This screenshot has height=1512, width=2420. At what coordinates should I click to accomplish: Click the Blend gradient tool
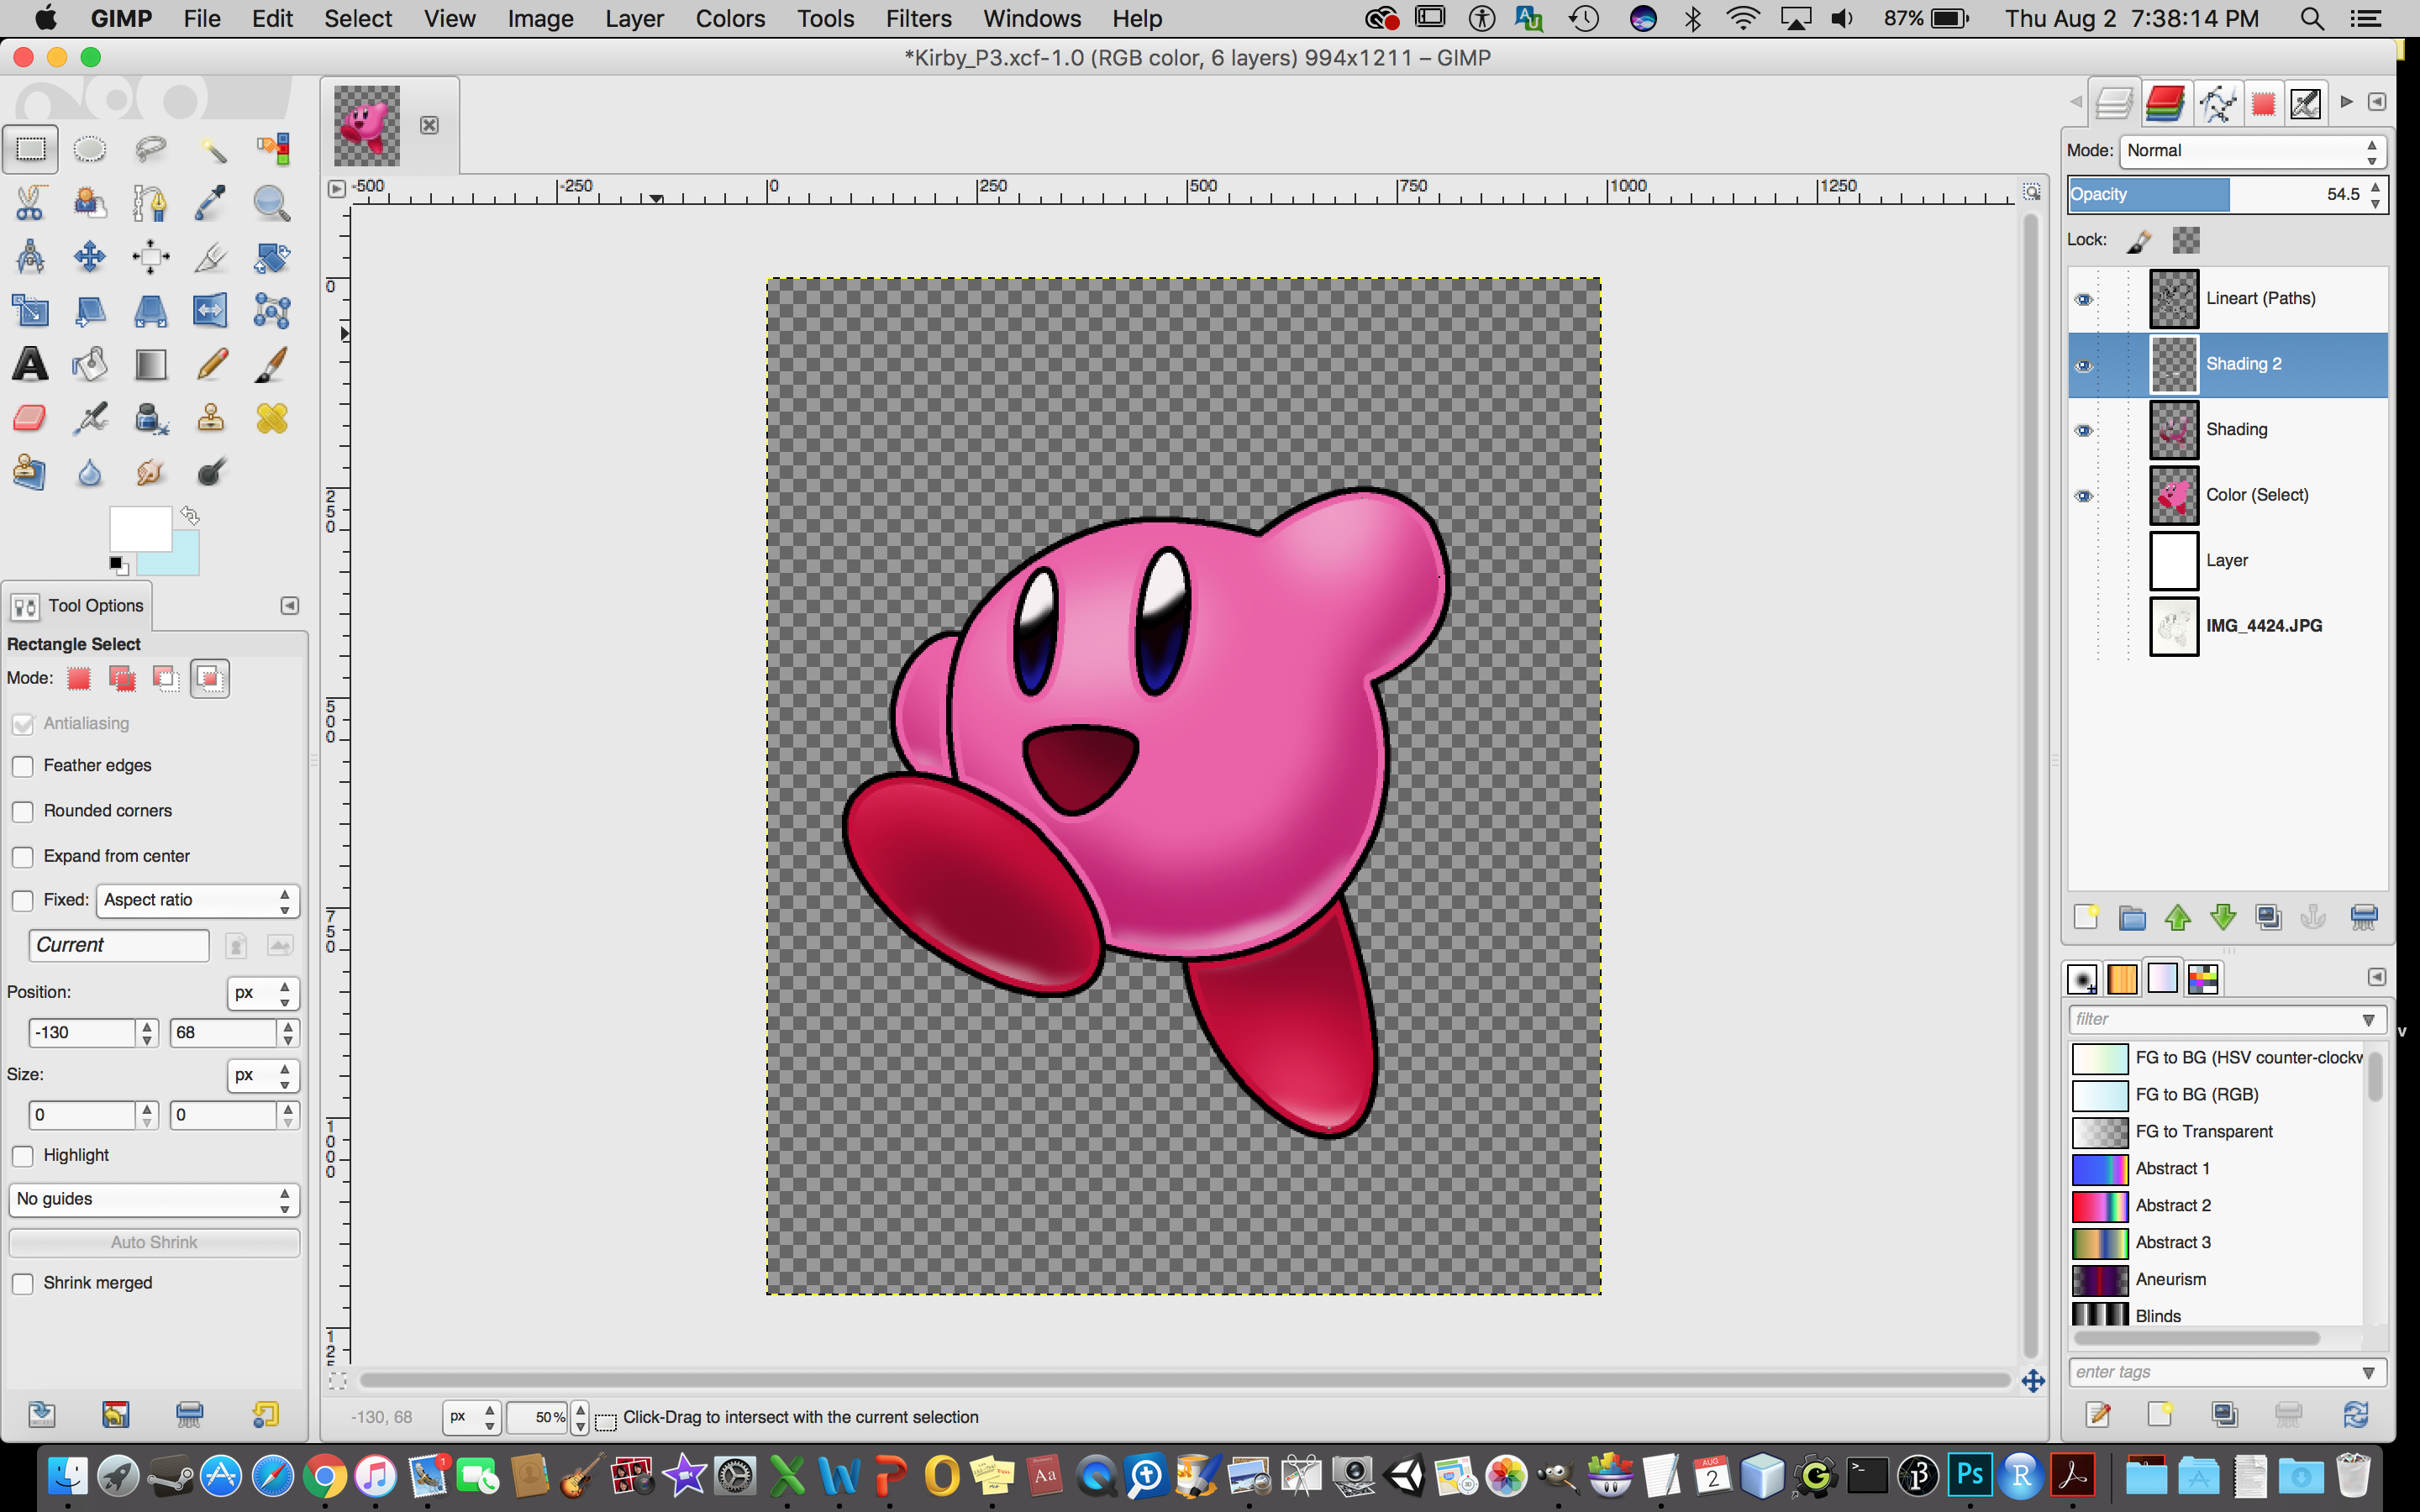pyautogui.click(x=150, y=365)
